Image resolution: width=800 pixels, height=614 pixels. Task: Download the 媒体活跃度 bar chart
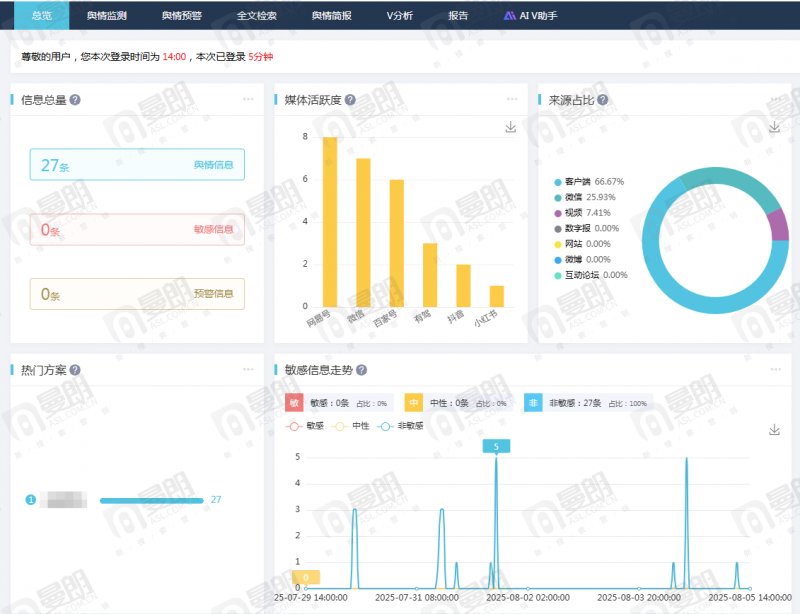click(510, 127)
